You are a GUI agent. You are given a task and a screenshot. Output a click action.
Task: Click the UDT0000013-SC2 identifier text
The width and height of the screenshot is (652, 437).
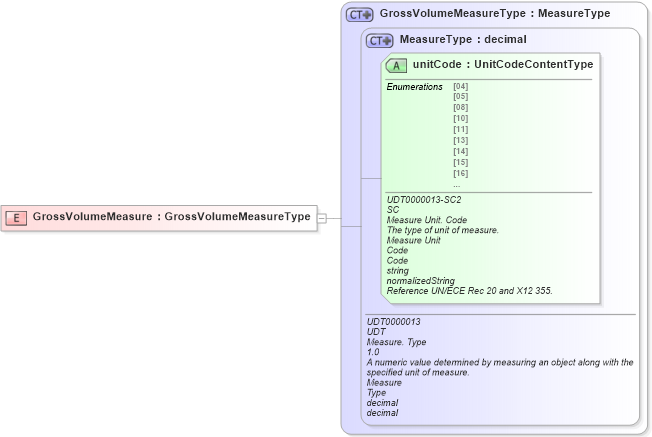(424, 200)
